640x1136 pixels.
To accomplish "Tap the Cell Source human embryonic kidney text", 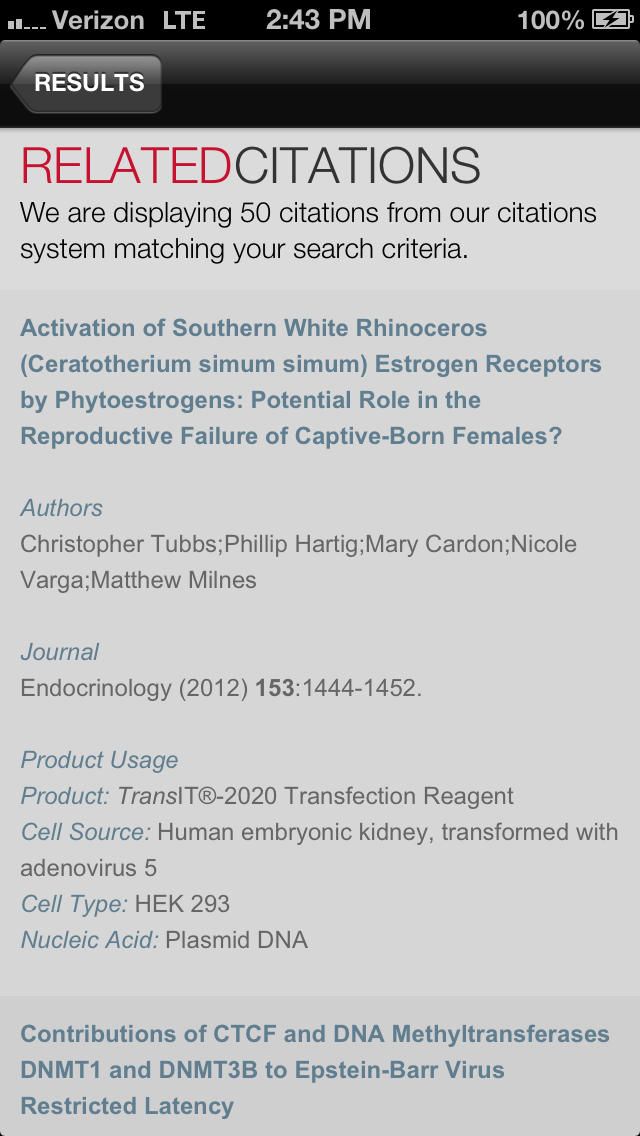I will pyautogui.click(x=318, y=849).
